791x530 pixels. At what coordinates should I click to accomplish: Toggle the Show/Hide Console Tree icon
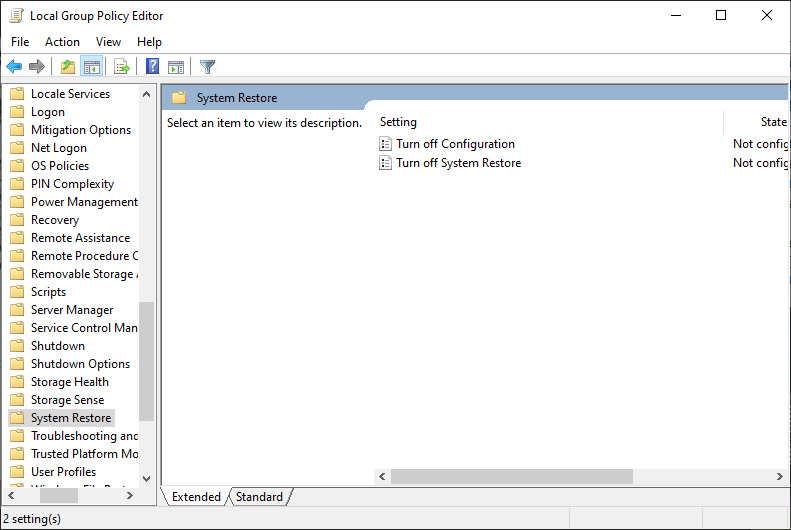pyautogui.click(x=91, y=67)
